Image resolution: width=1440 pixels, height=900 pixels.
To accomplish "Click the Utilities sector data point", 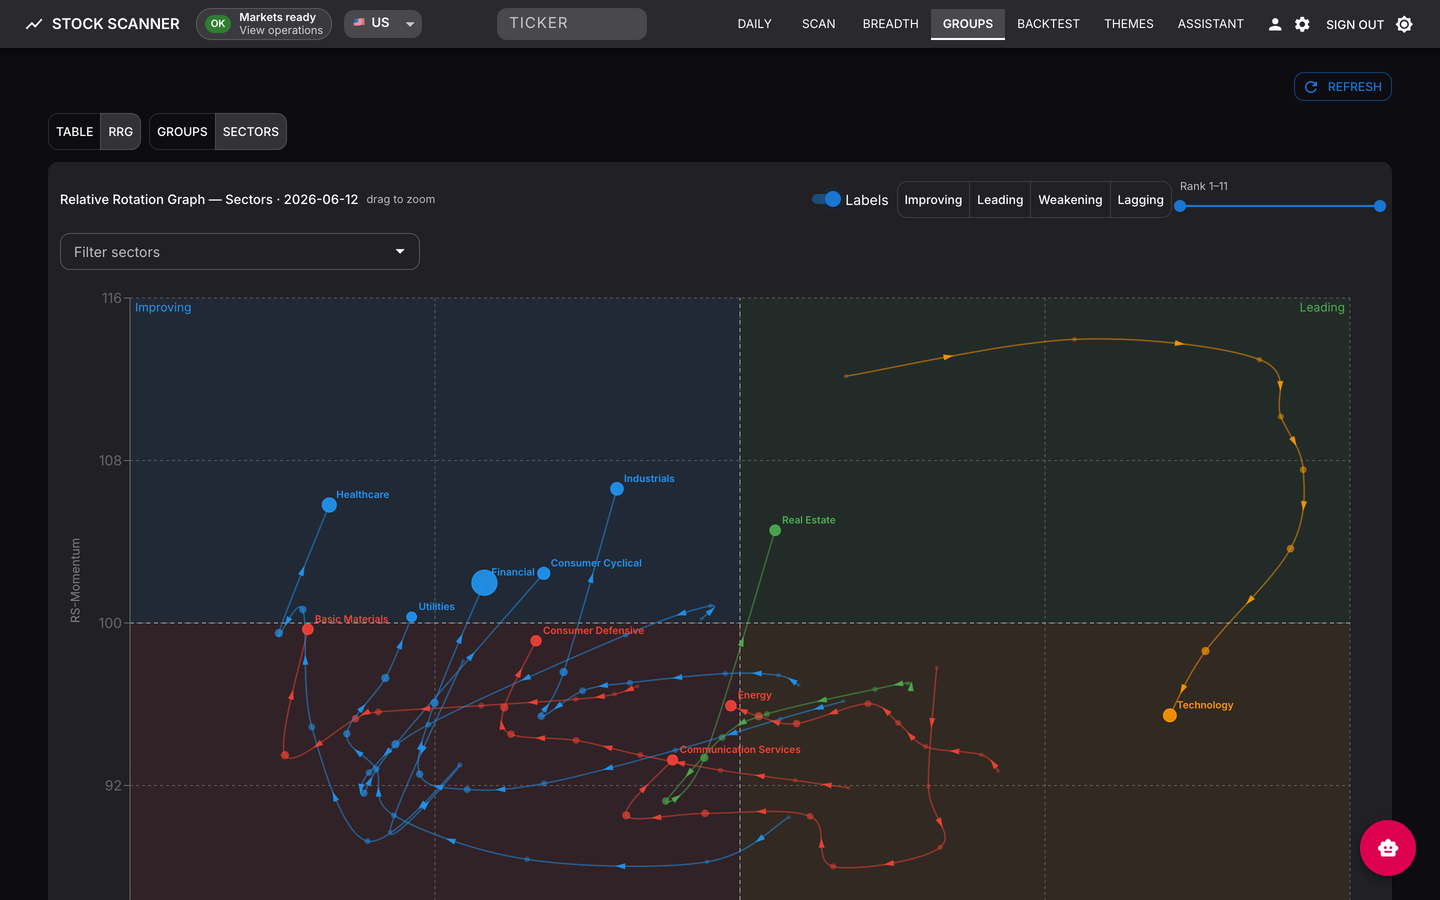I will [x=411, y=617].
